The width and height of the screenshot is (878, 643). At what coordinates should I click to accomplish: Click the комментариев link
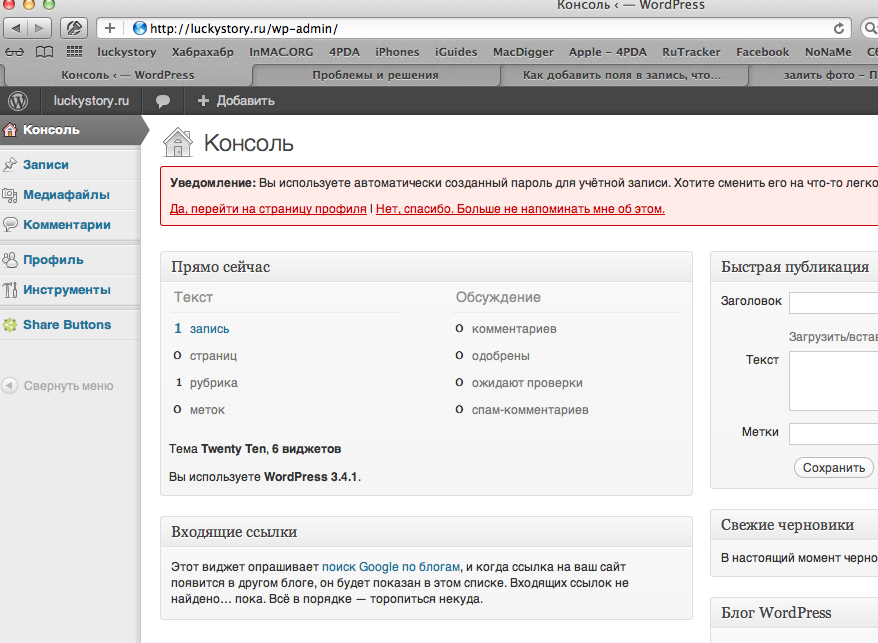point(514,329)
